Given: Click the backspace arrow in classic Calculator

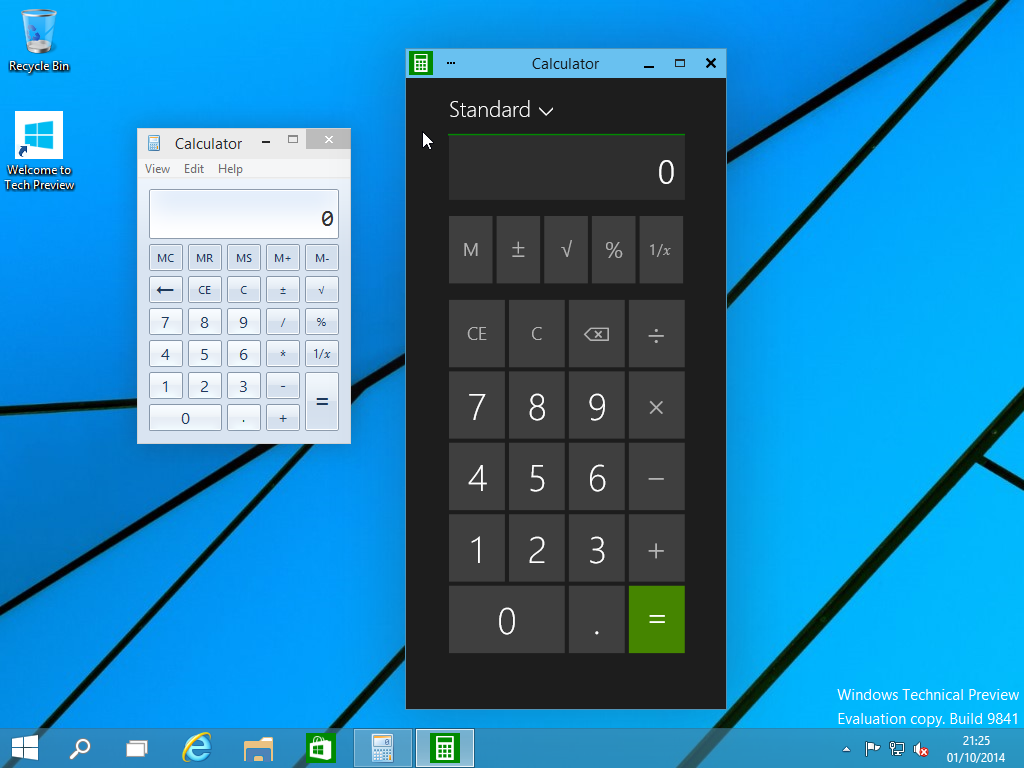Looking at the screenshot, I should [x=166, y=290].
